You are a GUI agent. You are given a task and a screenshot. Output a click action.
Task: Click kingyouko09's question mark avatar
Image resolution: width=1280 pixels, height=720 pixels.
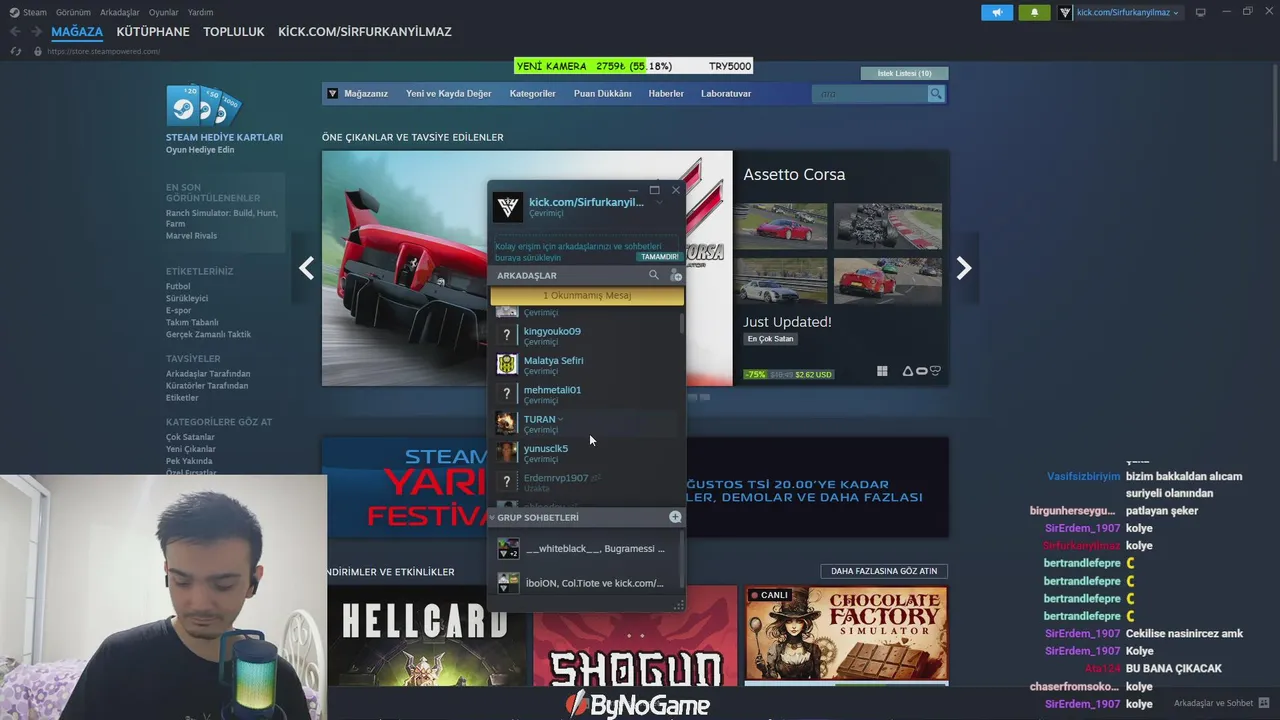click(x=507, y=335)
